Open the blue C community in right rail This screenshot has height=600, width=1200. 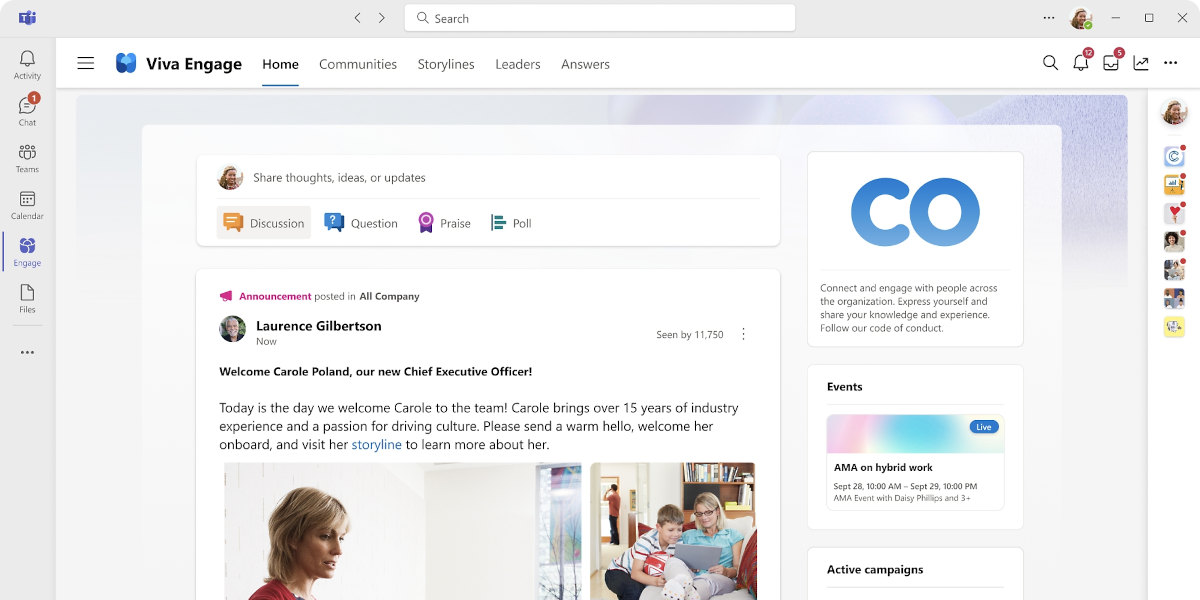tap(1174, 156)
